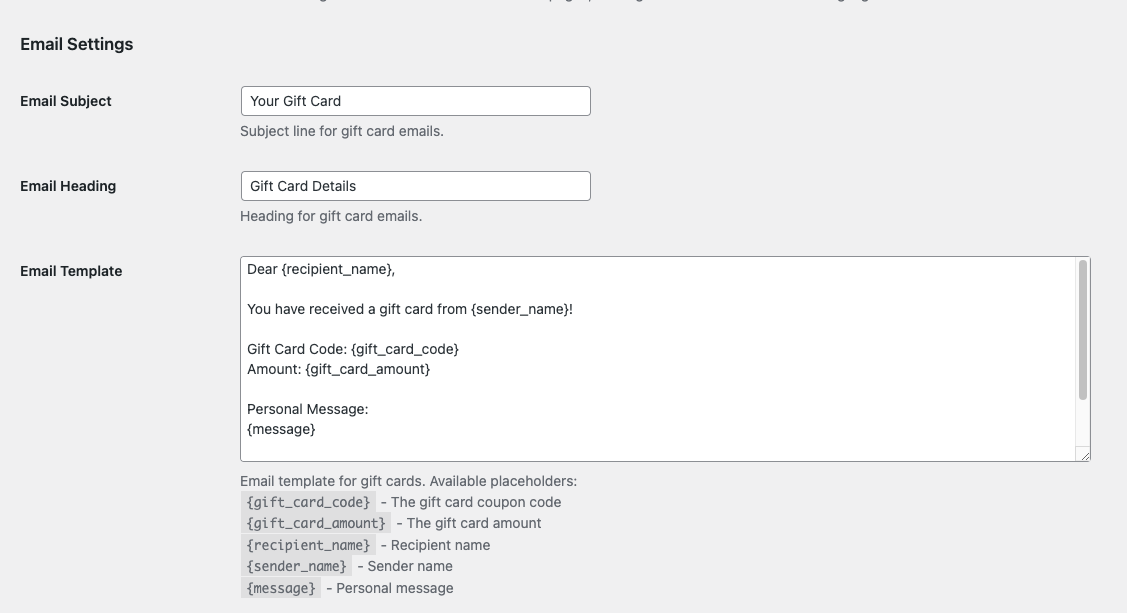Click the "You have received a gift card" line
This screenshot has height=613, width=1127.
point(410,309)
